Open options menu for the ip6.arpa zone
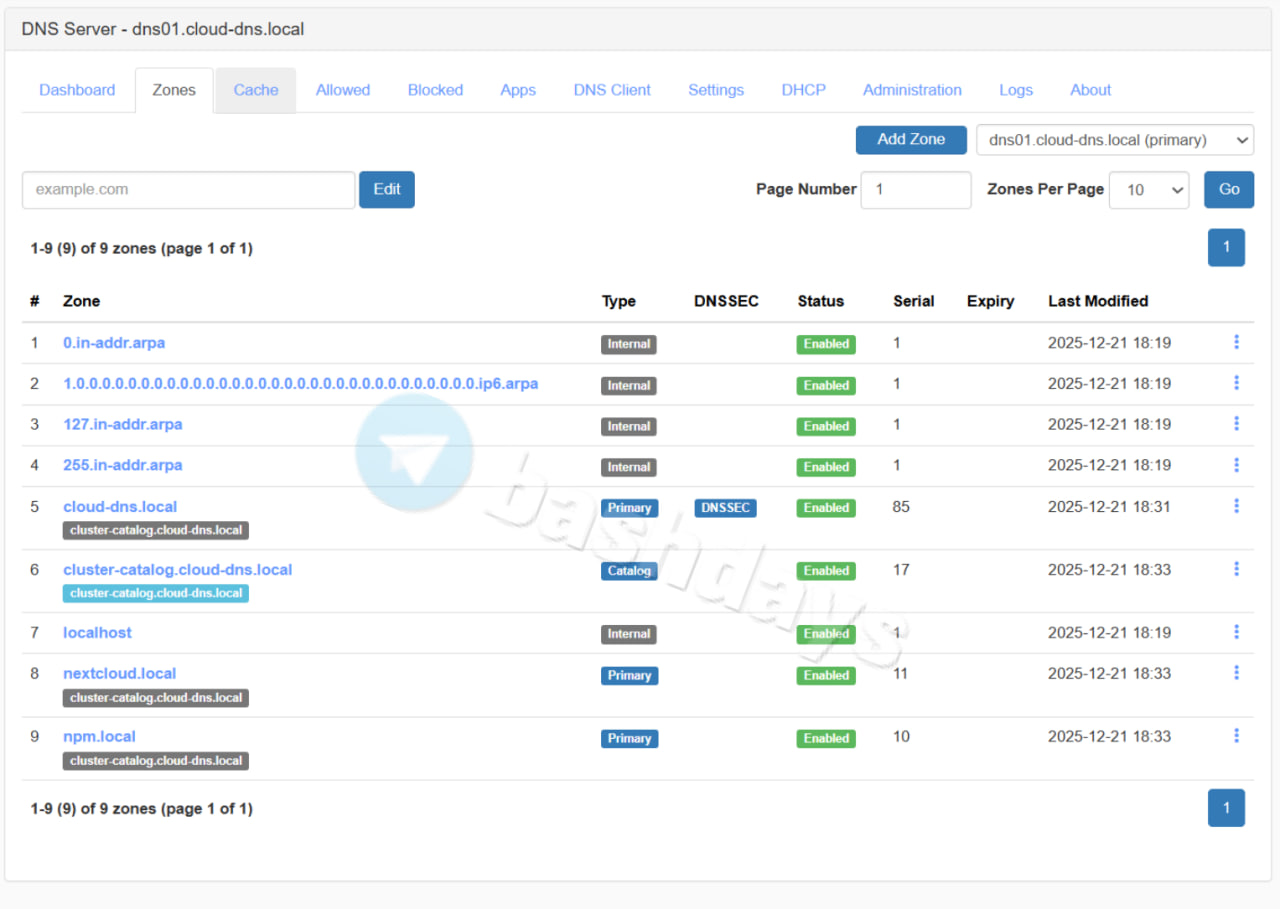The image size is (1280, 909). click(x=1236, y=383)
